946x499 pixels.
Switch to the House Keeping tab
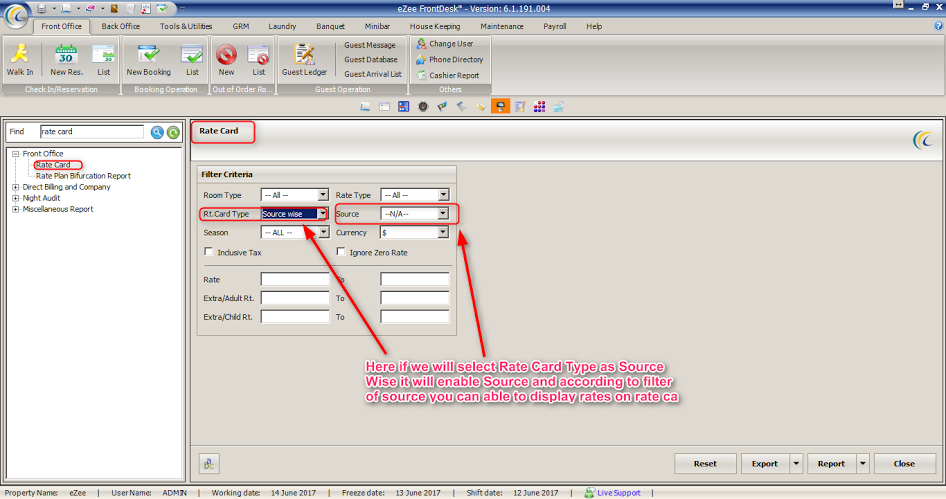(435, 27)
